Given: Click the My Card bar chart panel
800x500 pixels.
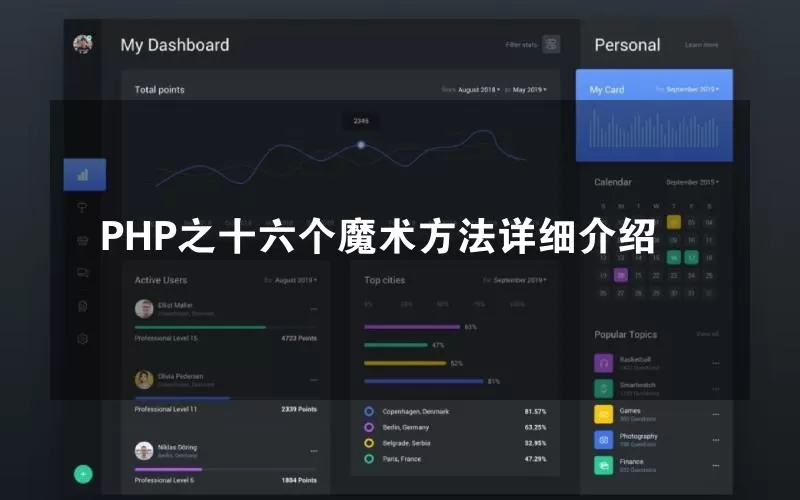Looking at the screenshot, I should tap(654, 115).
